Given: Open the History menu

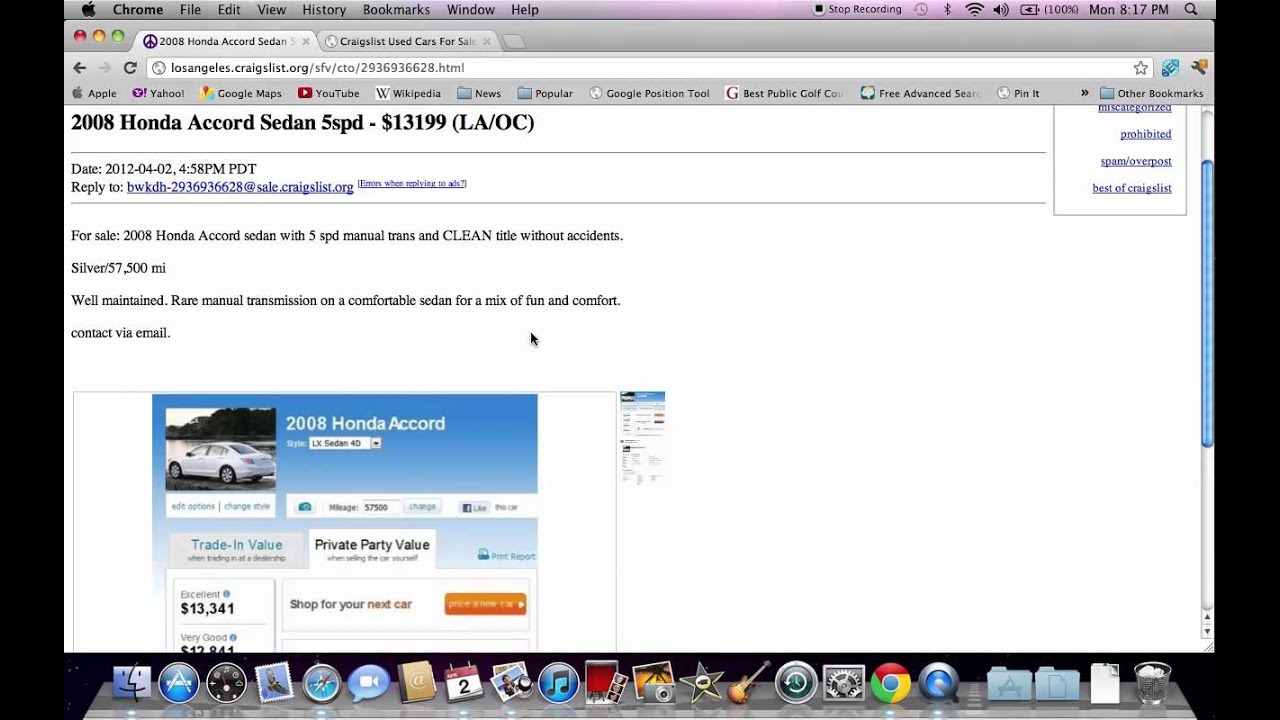Looking at the screenshot, I should pyautogui.click(x=324, y=9).
